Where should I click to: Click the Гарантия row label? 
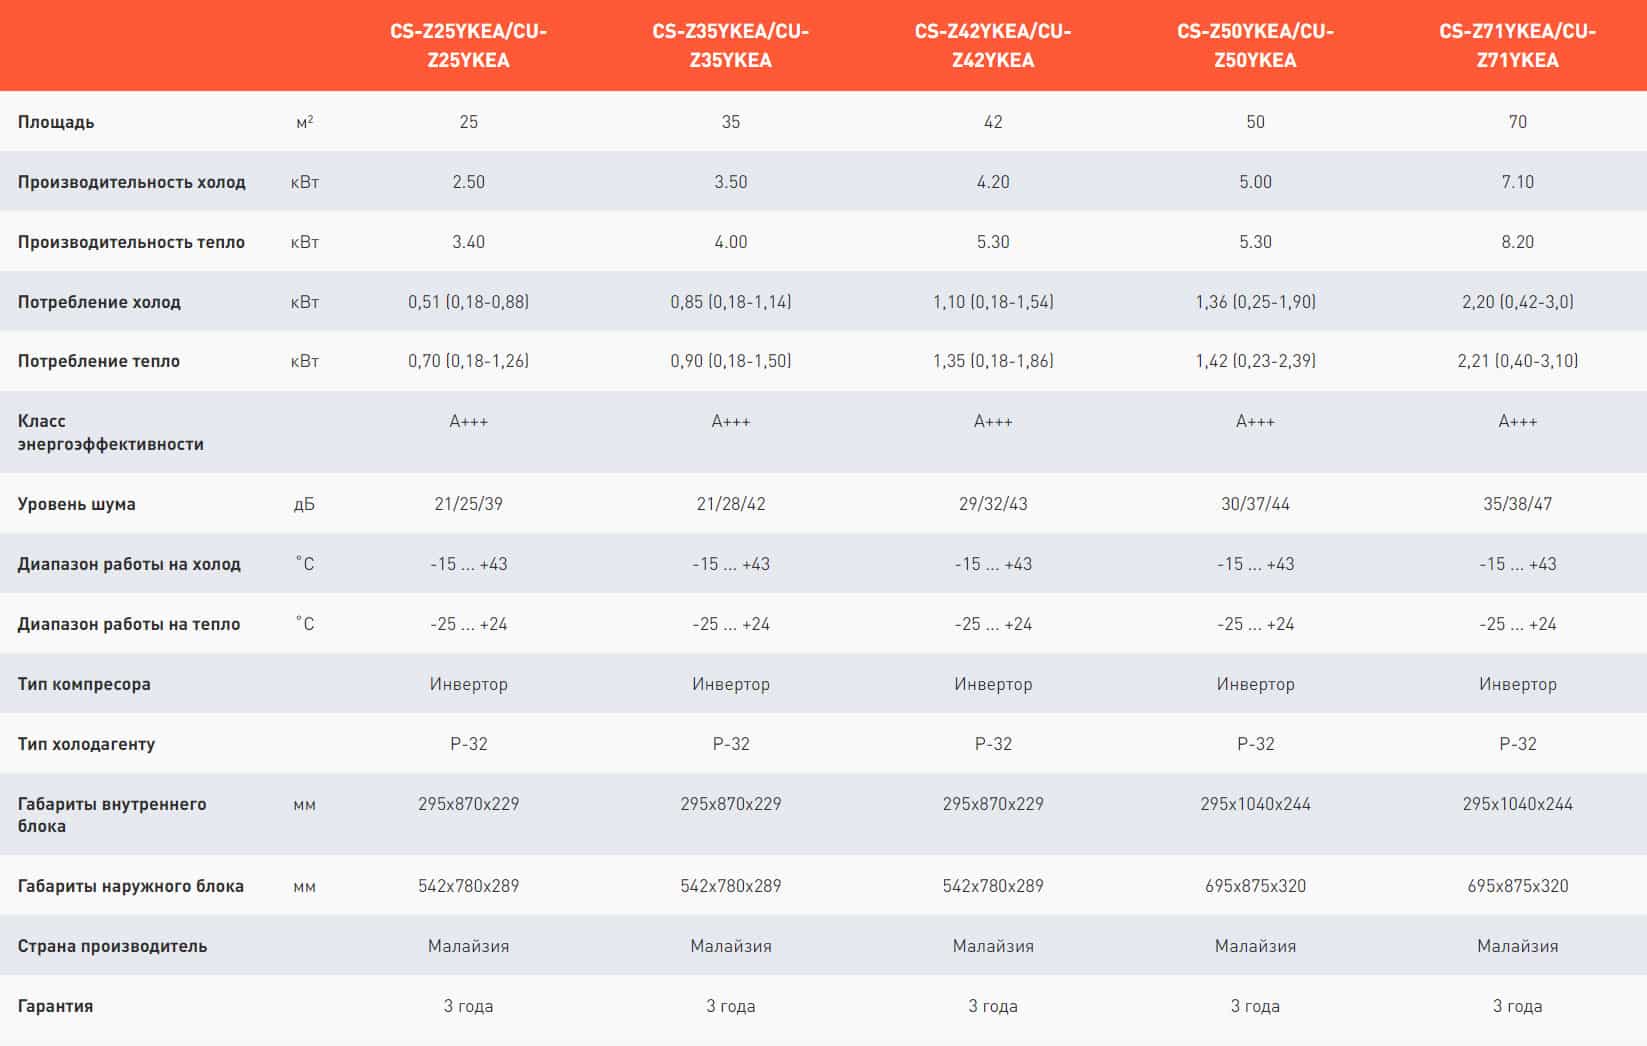[x=55, y=1006]
